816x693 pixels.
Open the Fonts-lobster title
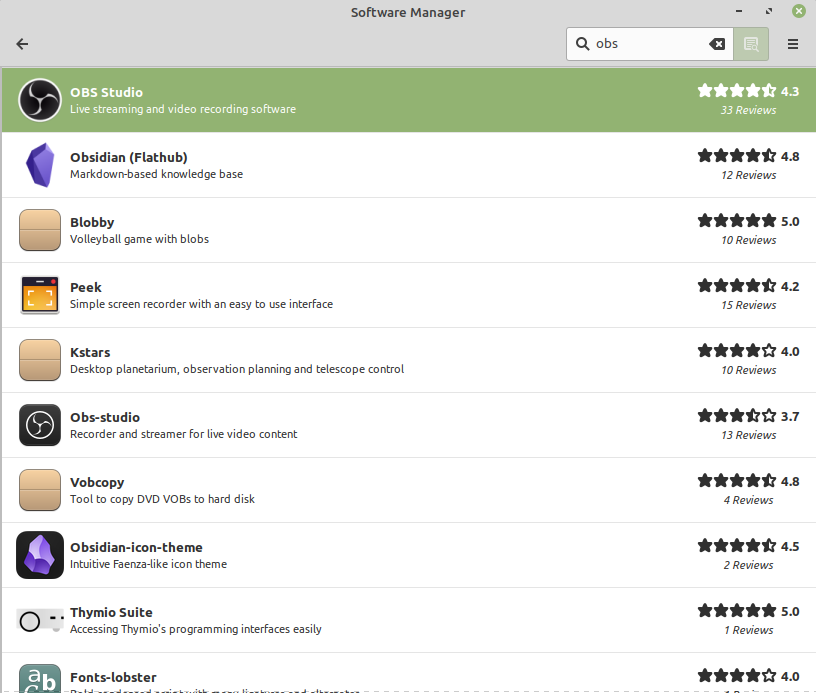pos(113,677)
